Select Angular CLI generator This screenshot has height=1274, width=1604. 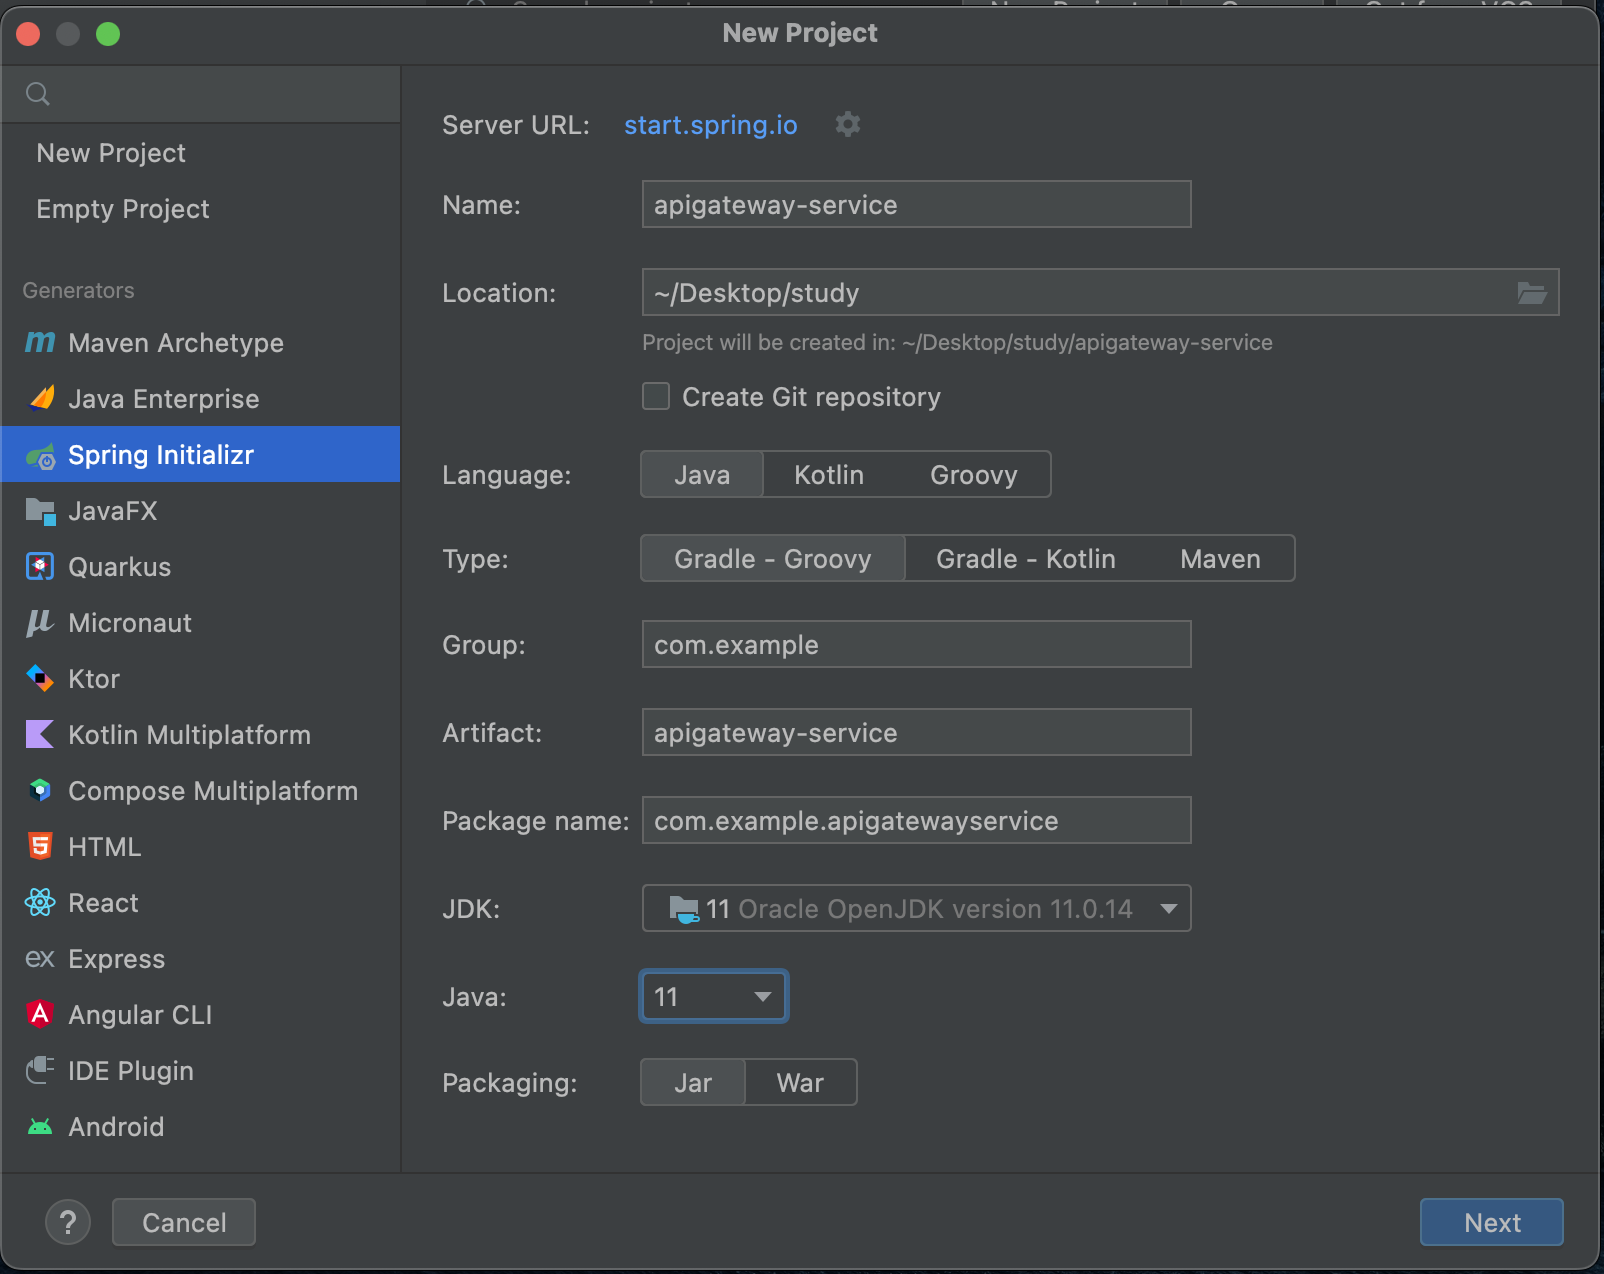200,1015
